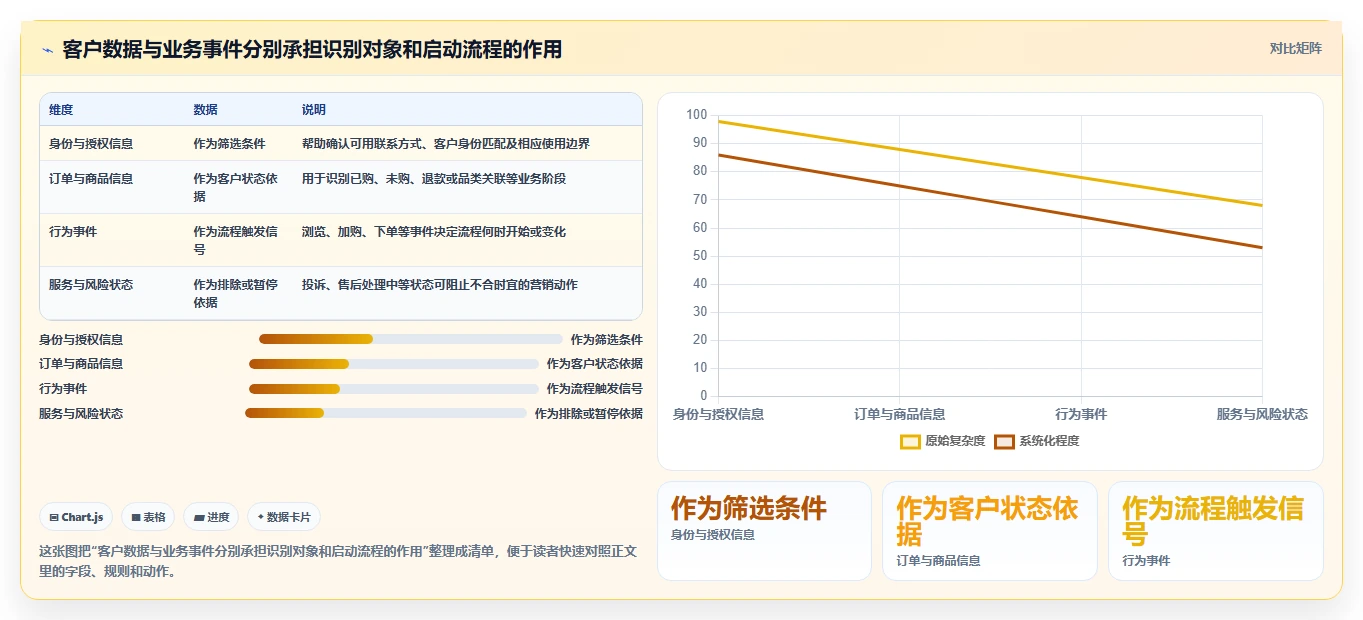
Task: Click chart x-axis label 订单与商品信息
Action: pos(900,414)
